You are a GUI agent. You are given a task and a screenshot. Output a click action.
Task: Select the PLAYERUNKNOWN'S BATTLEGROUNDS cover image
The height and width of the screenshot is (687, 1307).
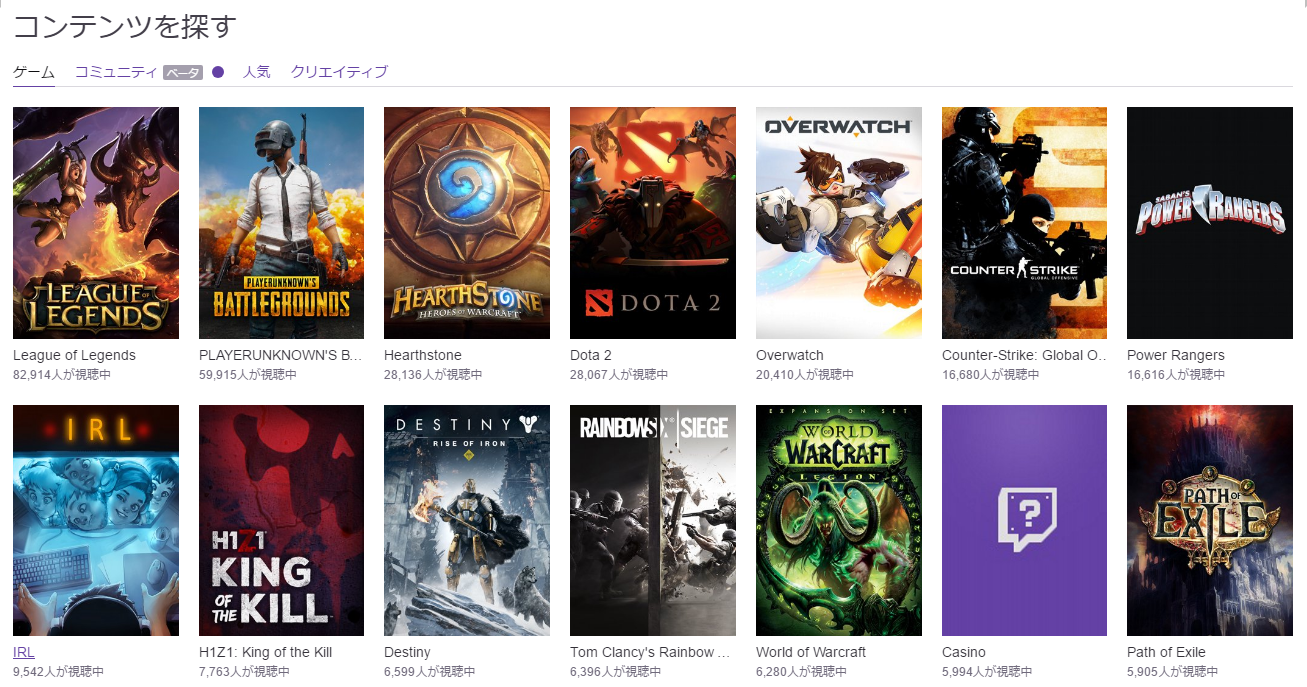(281, 223)
